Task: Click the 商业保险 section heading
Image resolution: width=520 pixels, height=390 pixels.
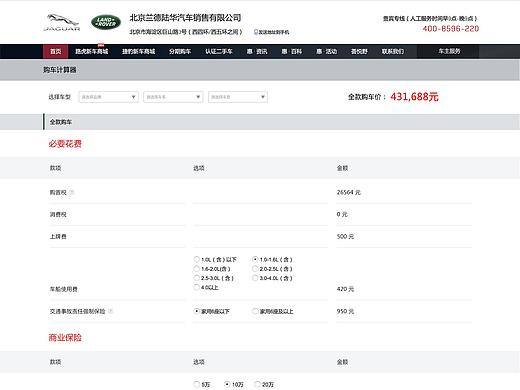Action: 65,338
